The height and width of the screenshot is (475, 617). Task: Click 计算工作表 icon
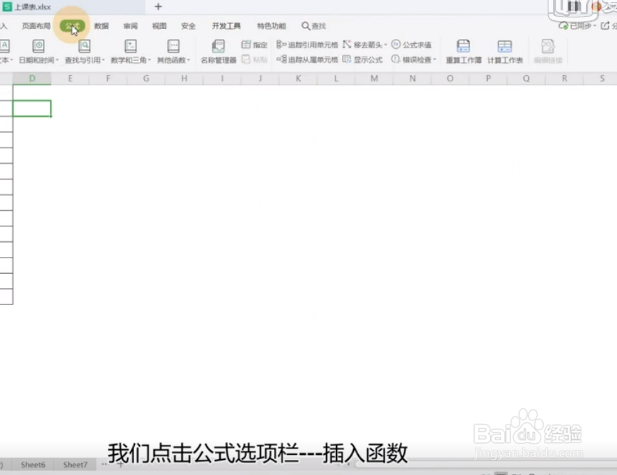click(x=504, y=46)
